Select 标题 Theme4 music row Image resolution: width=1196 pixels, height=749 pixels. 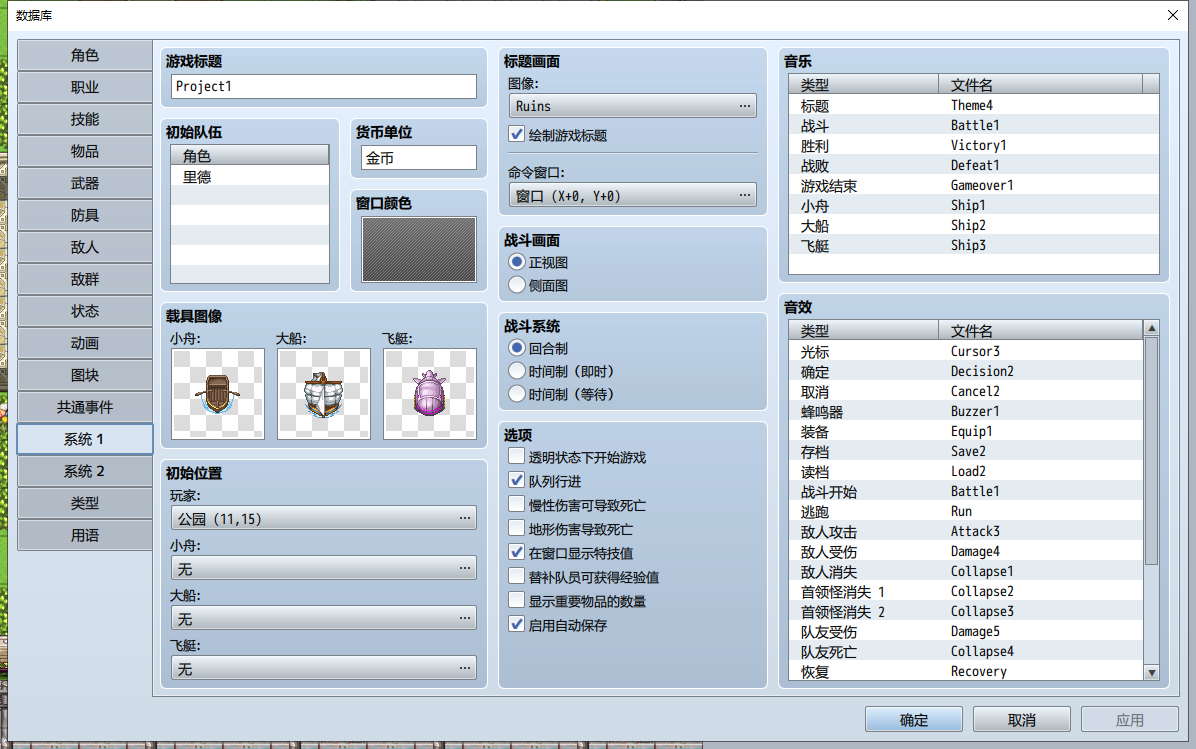(x=974, y=105)
